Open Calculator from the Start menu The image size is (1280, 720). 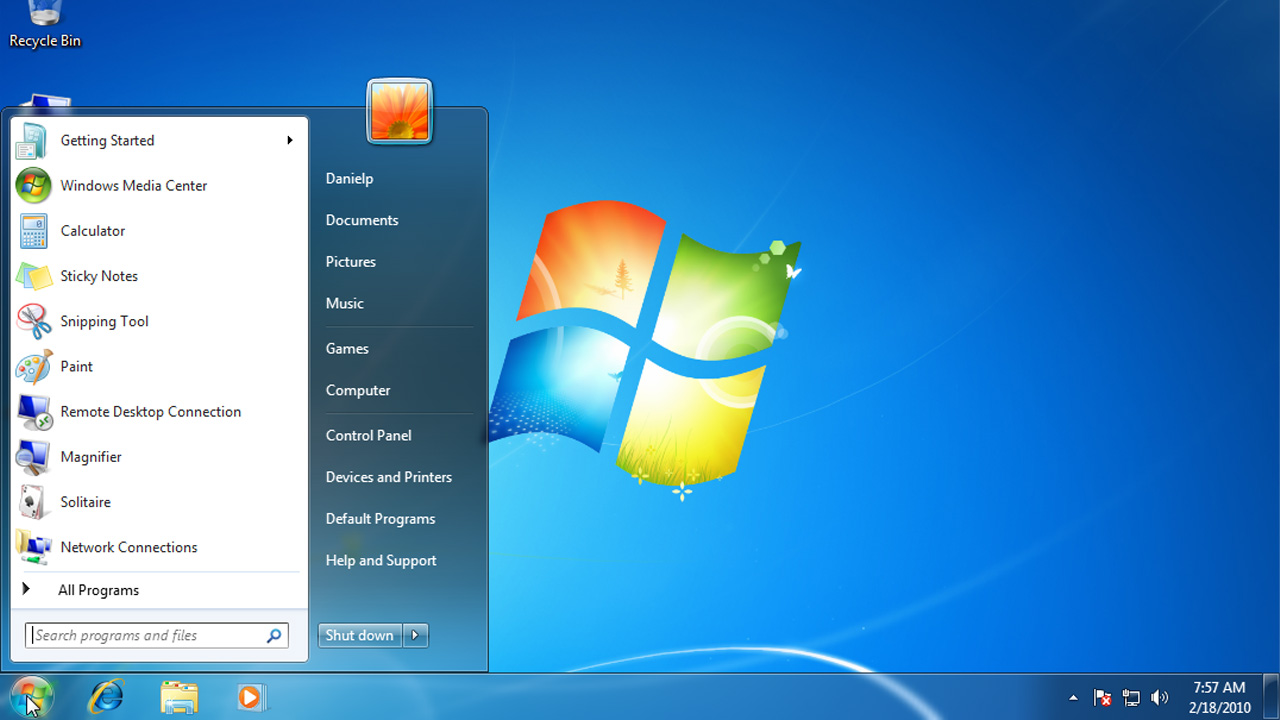[92, 231]
